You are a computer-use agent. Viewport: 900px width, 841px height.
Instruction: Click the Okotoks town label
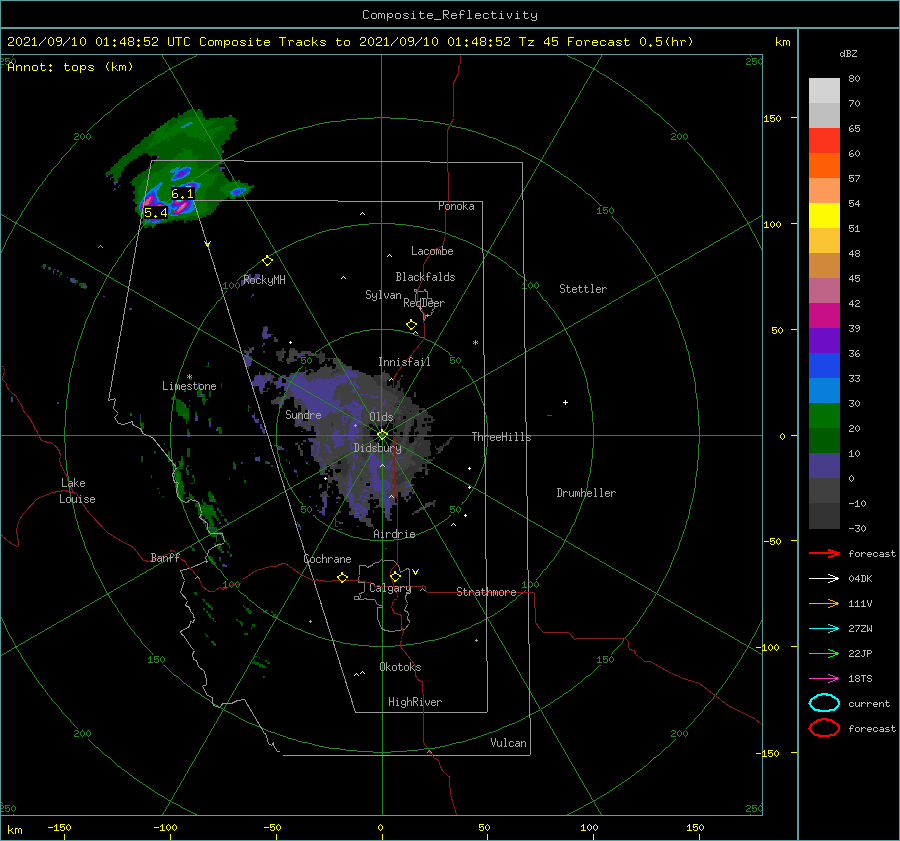[400, 667]
